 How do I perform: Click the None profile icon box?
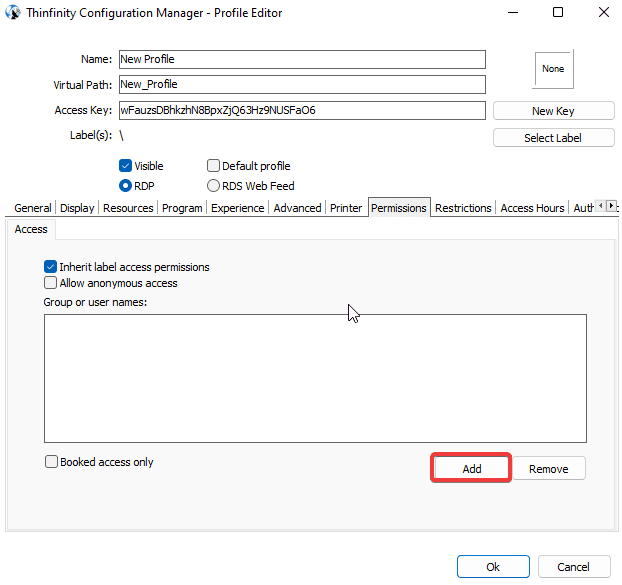click(x=553, y=69)
